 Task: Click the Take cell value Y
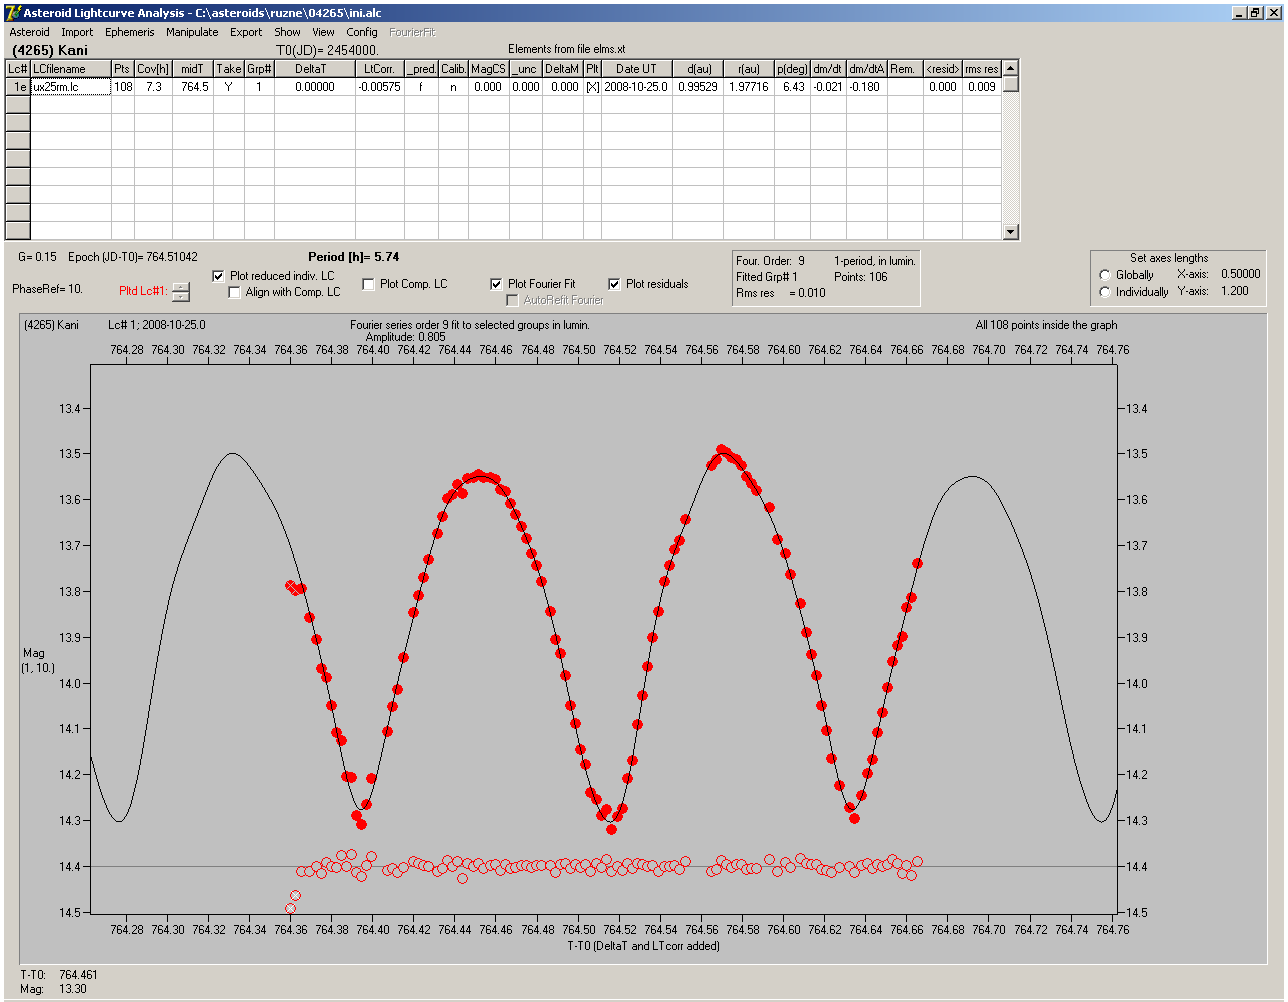tap(229, 87)
